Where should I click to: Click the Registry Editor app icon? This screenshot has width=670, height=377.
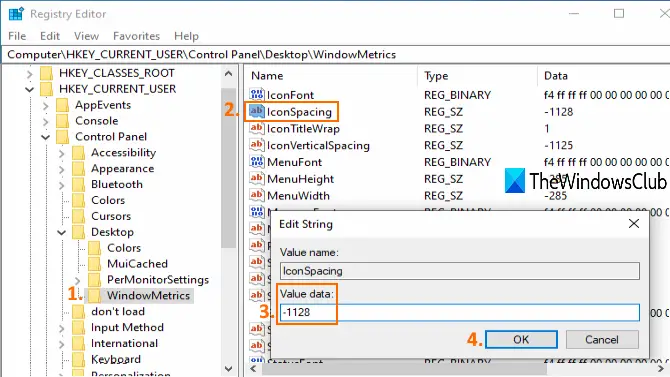coord(16,14)
